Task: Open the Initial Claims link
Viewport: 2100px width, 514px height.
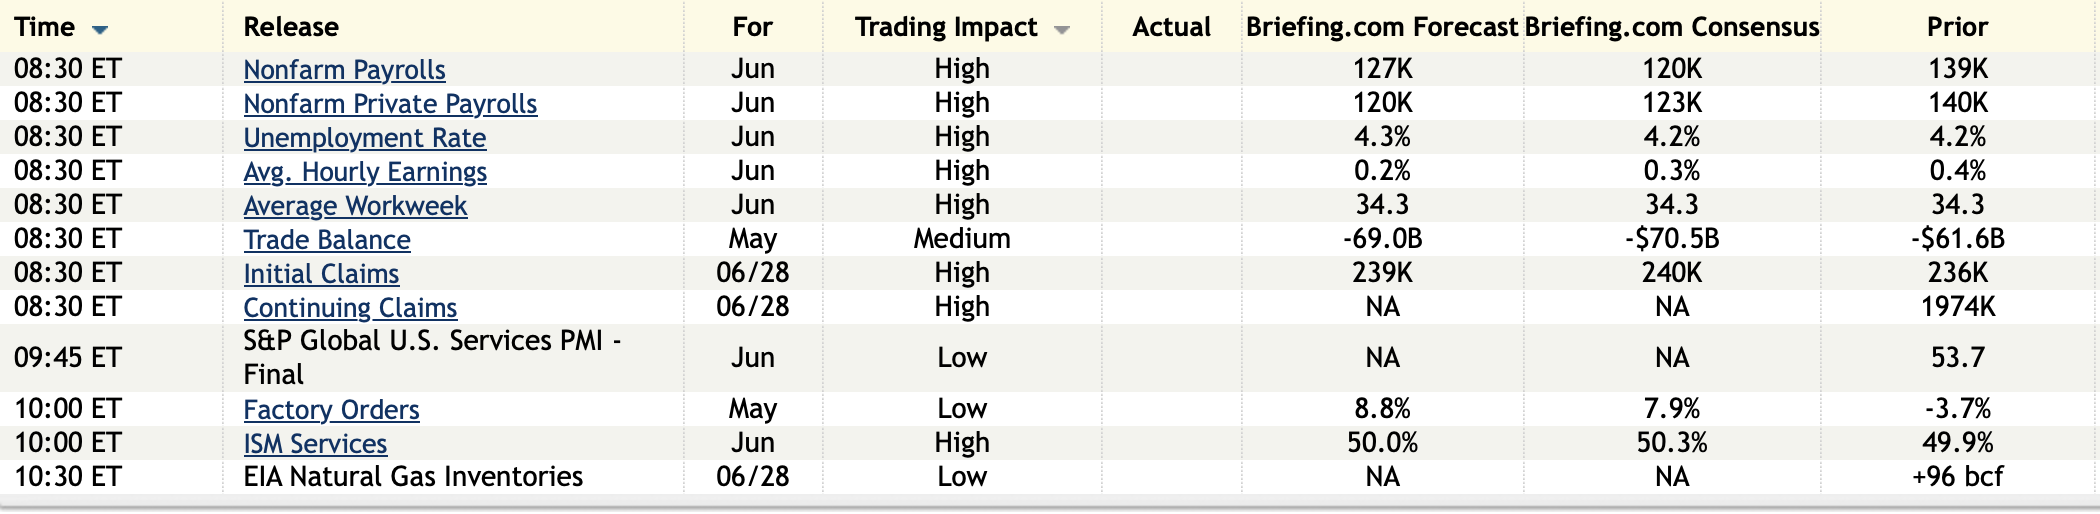Action: point(321,274)
